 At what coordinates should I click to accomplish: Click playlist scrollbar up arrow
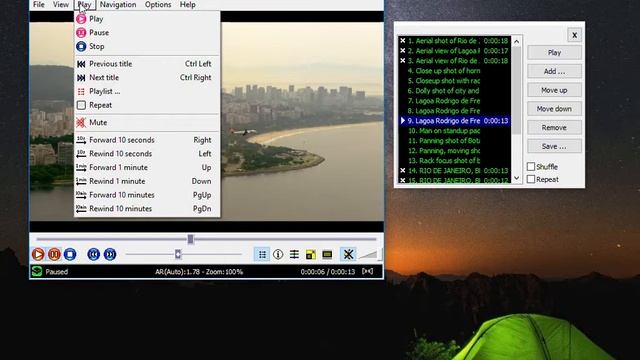click(x=517, y=41)
